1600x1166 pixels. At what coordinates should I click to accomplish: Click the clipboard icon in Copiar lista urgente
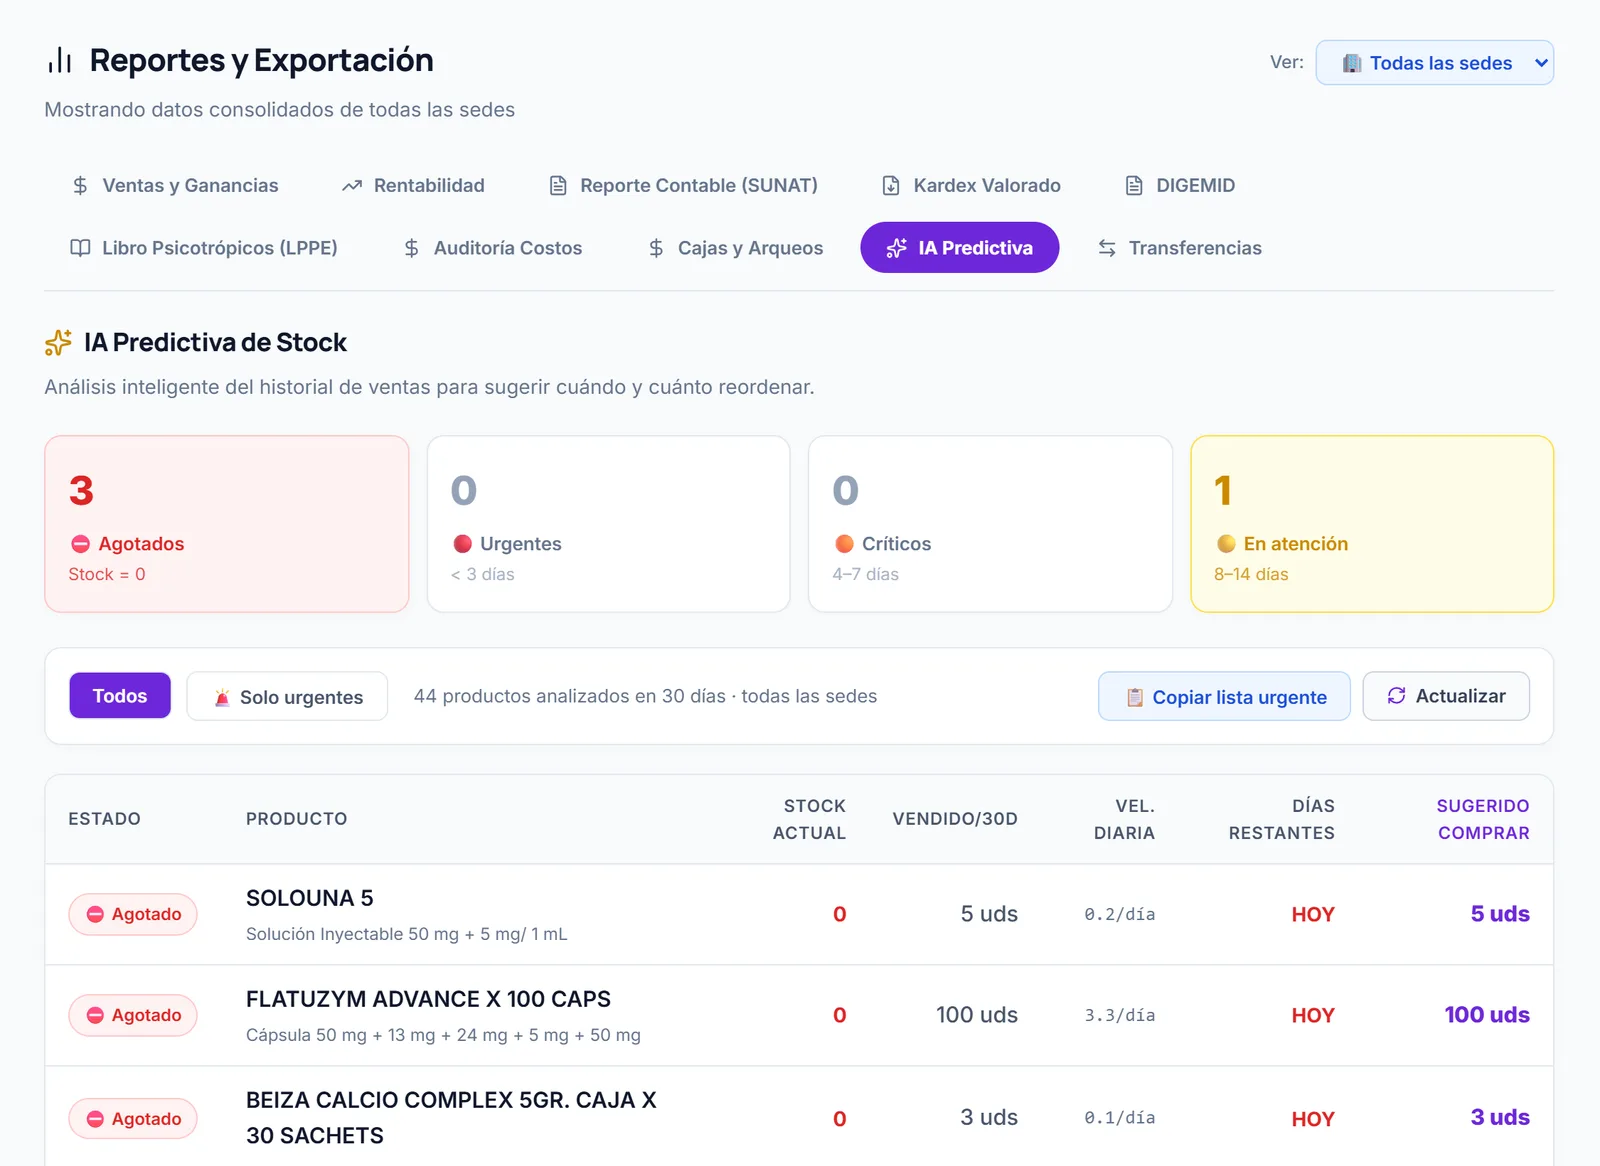[1135, 697]
